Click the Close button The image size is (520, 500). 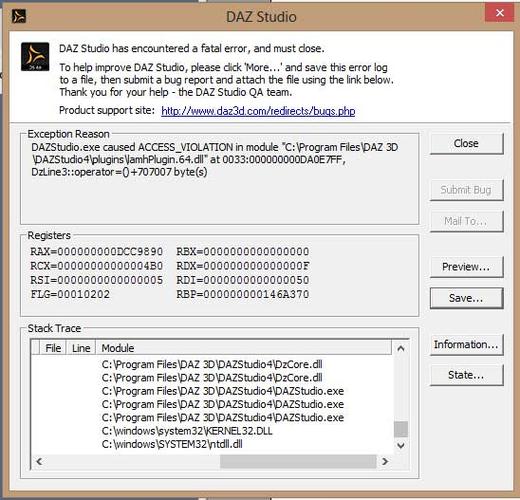pyautogui.click(x=466, y=143)
